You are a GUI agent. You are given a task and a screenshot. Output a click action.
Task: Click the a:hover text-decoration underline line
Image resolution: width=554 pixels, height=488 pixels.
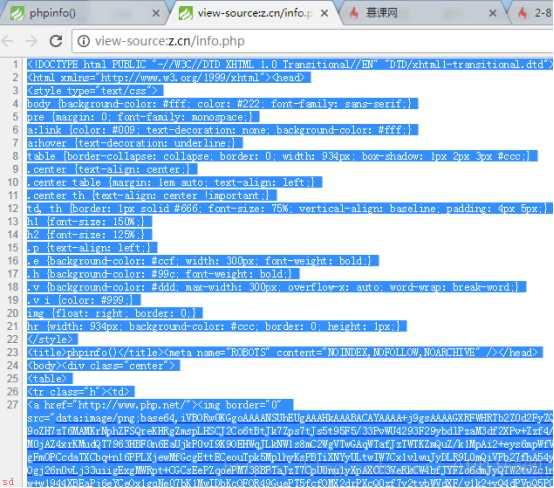(x=135, y=143)
